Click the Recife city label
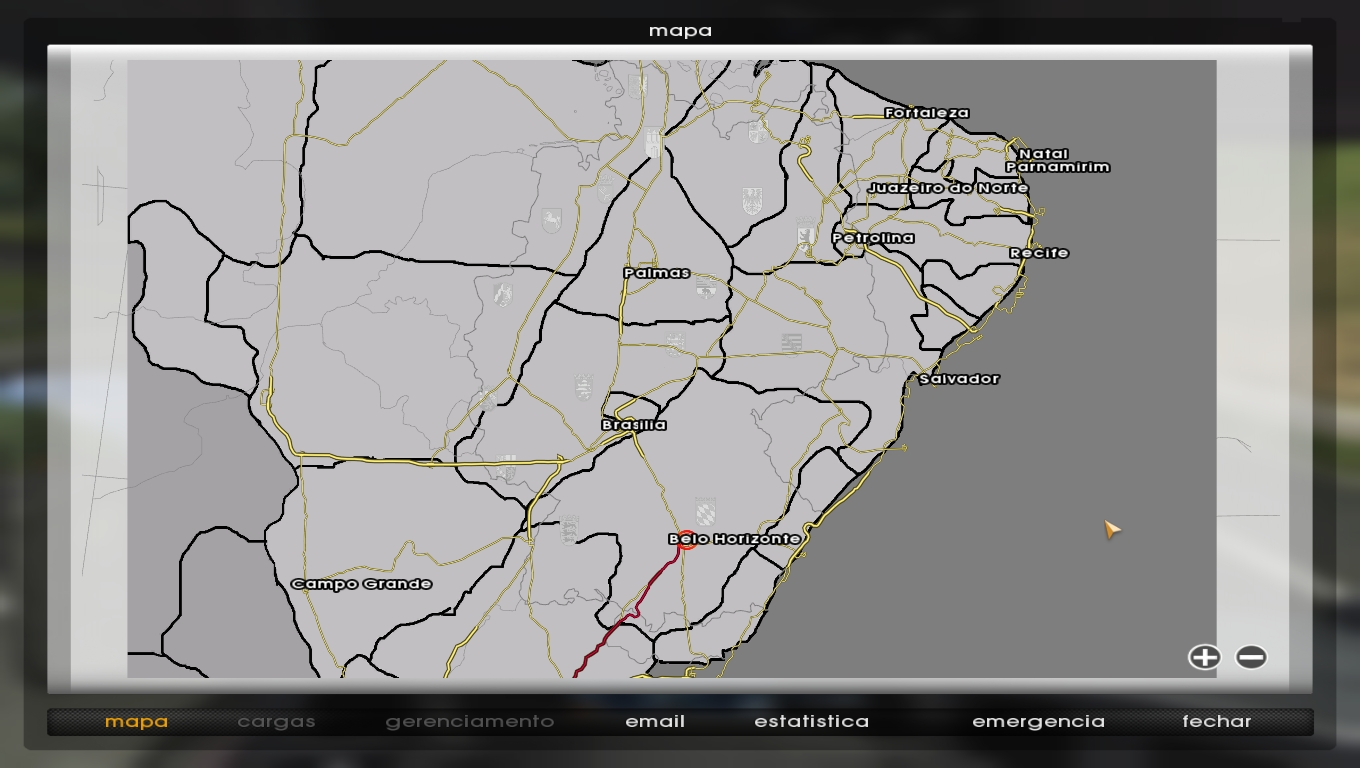The height and width of the screenshot is (768, 1360). (x=1039, y=253)
